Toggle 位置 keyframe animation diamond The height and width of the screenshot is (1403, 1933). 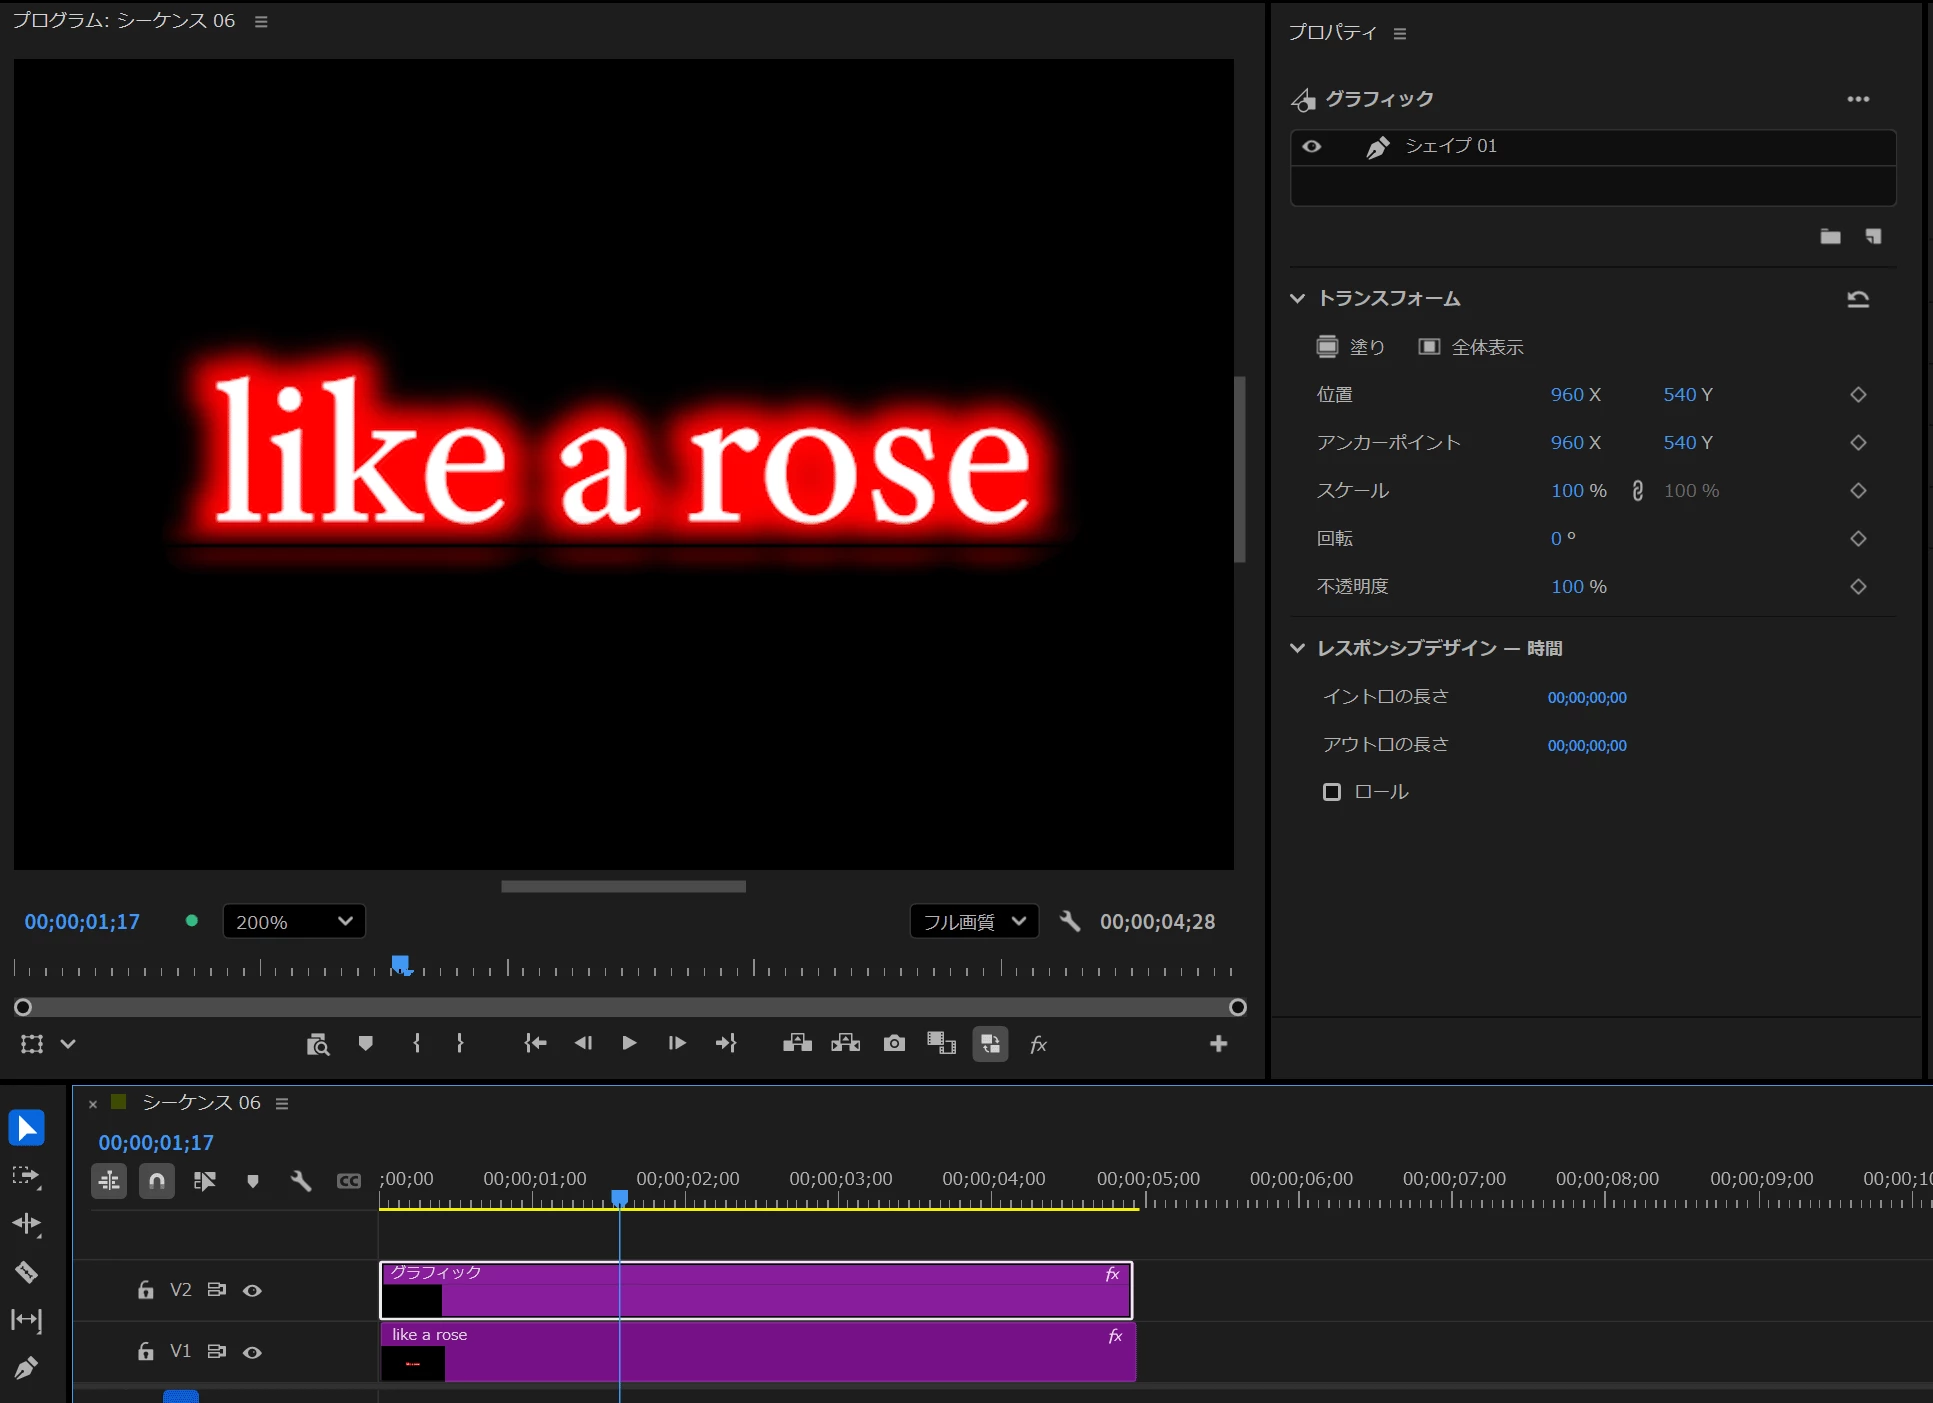coord(1858,395)
